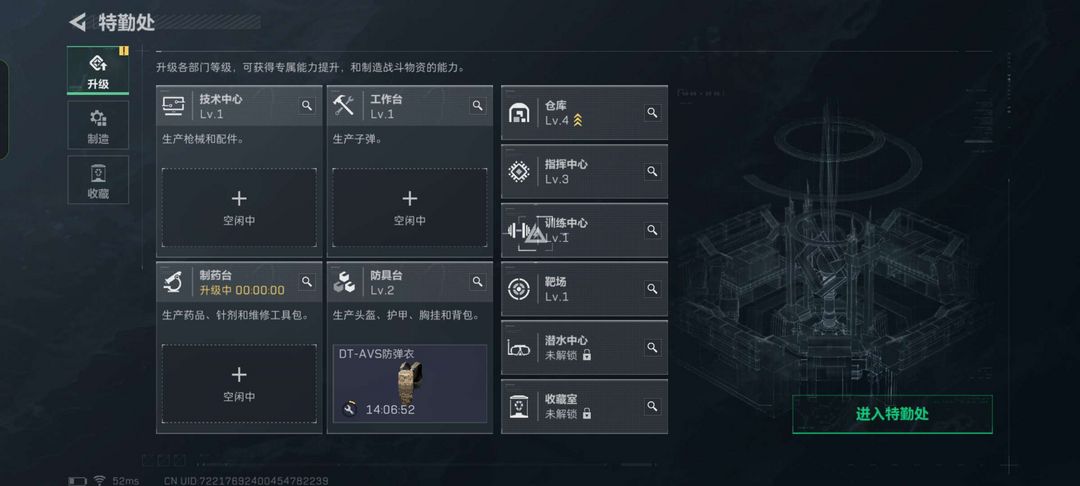This screenshot has height=486, width=1080.
Task: Inspect 指挥中心 via its magnifier icon
Action: tap(652, 171)
